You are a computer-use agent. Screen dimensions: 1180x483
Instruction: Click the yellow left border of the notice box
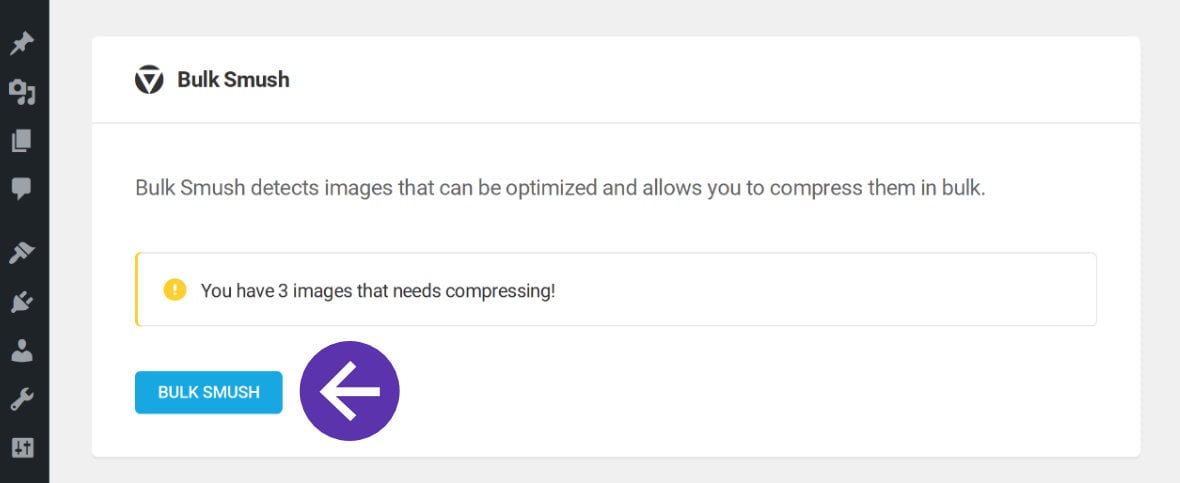pos(137,290)
